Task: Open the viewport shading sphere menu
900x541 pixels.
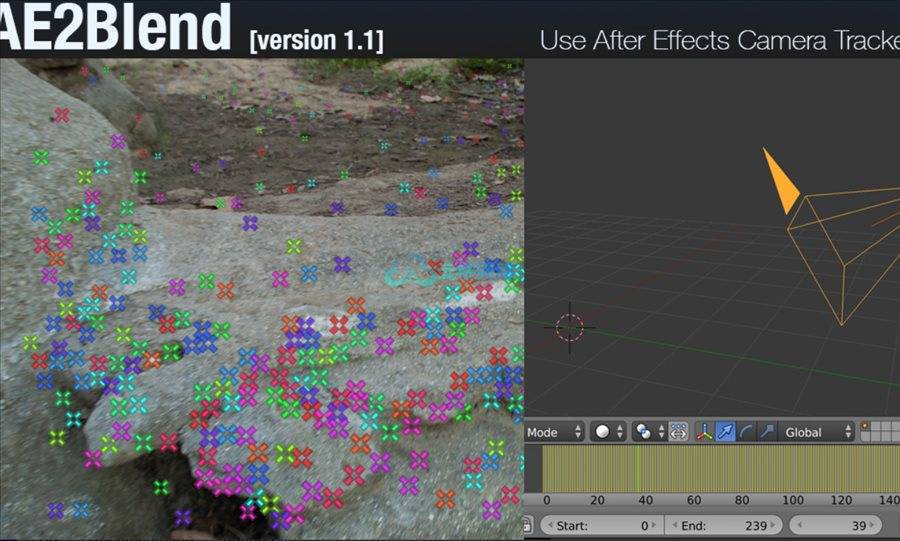Action: 608,432
